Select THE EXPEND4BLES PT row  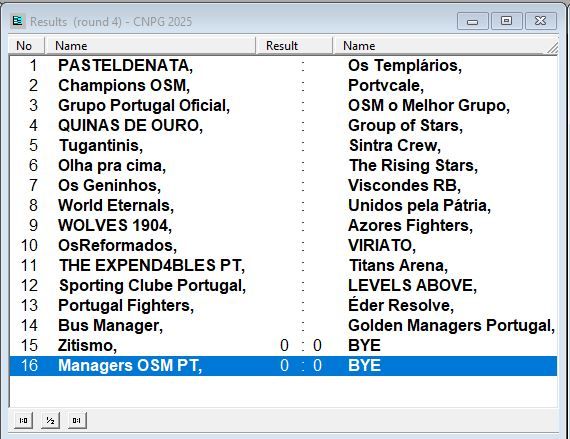pyautogui.click(x=283, y=265)
